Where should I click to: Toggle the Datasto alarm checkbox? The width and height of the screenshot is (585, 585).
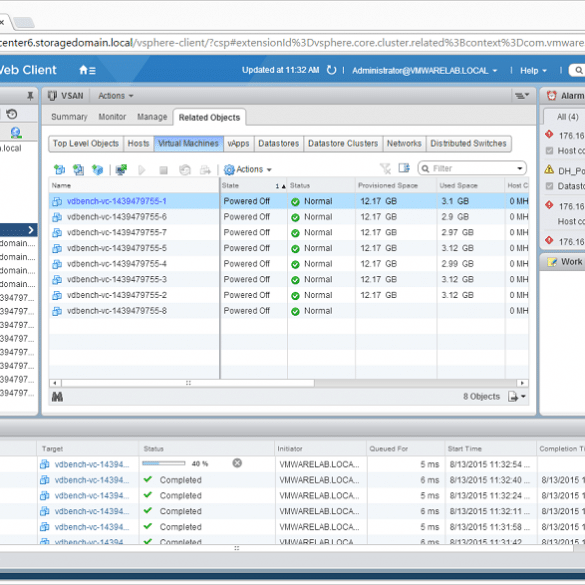(549, 186)
